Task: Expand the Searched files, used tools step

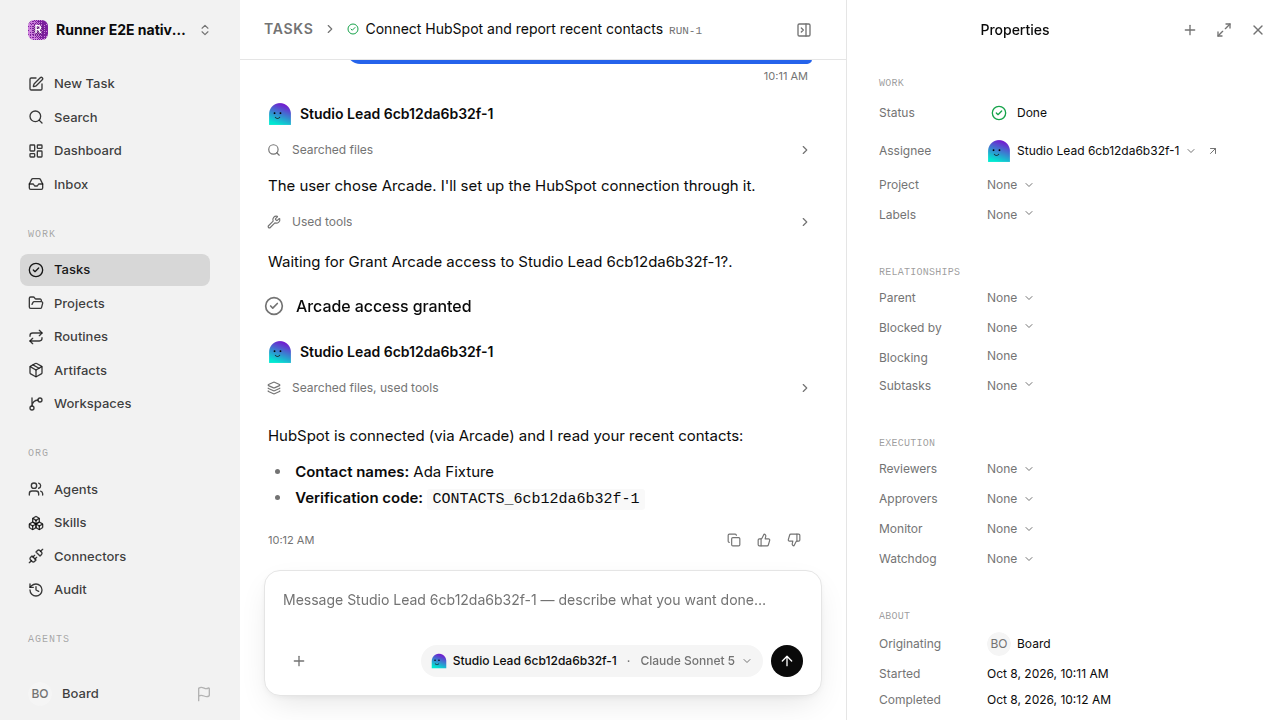Action: 538,388
